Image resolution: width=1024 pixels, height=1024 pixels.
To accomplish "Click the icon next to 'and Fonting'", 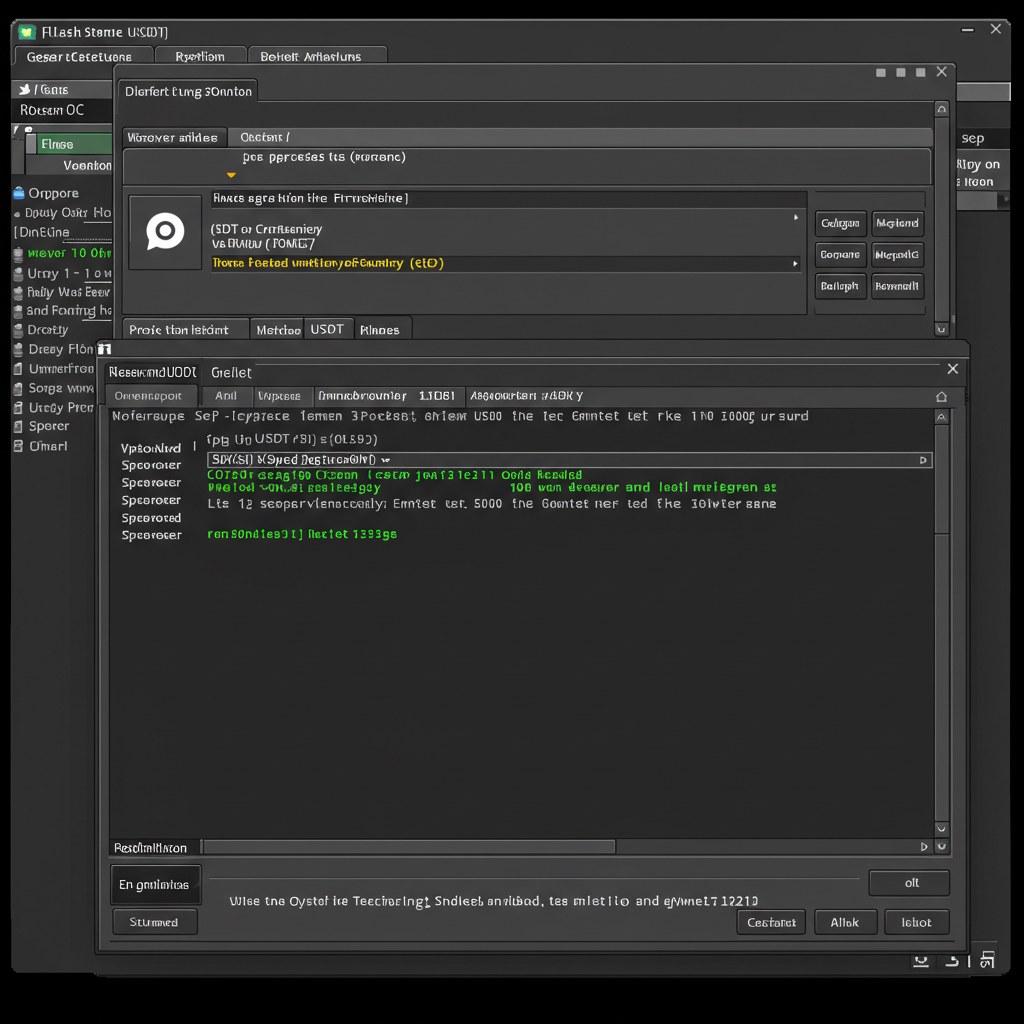I will click(18, 311).
